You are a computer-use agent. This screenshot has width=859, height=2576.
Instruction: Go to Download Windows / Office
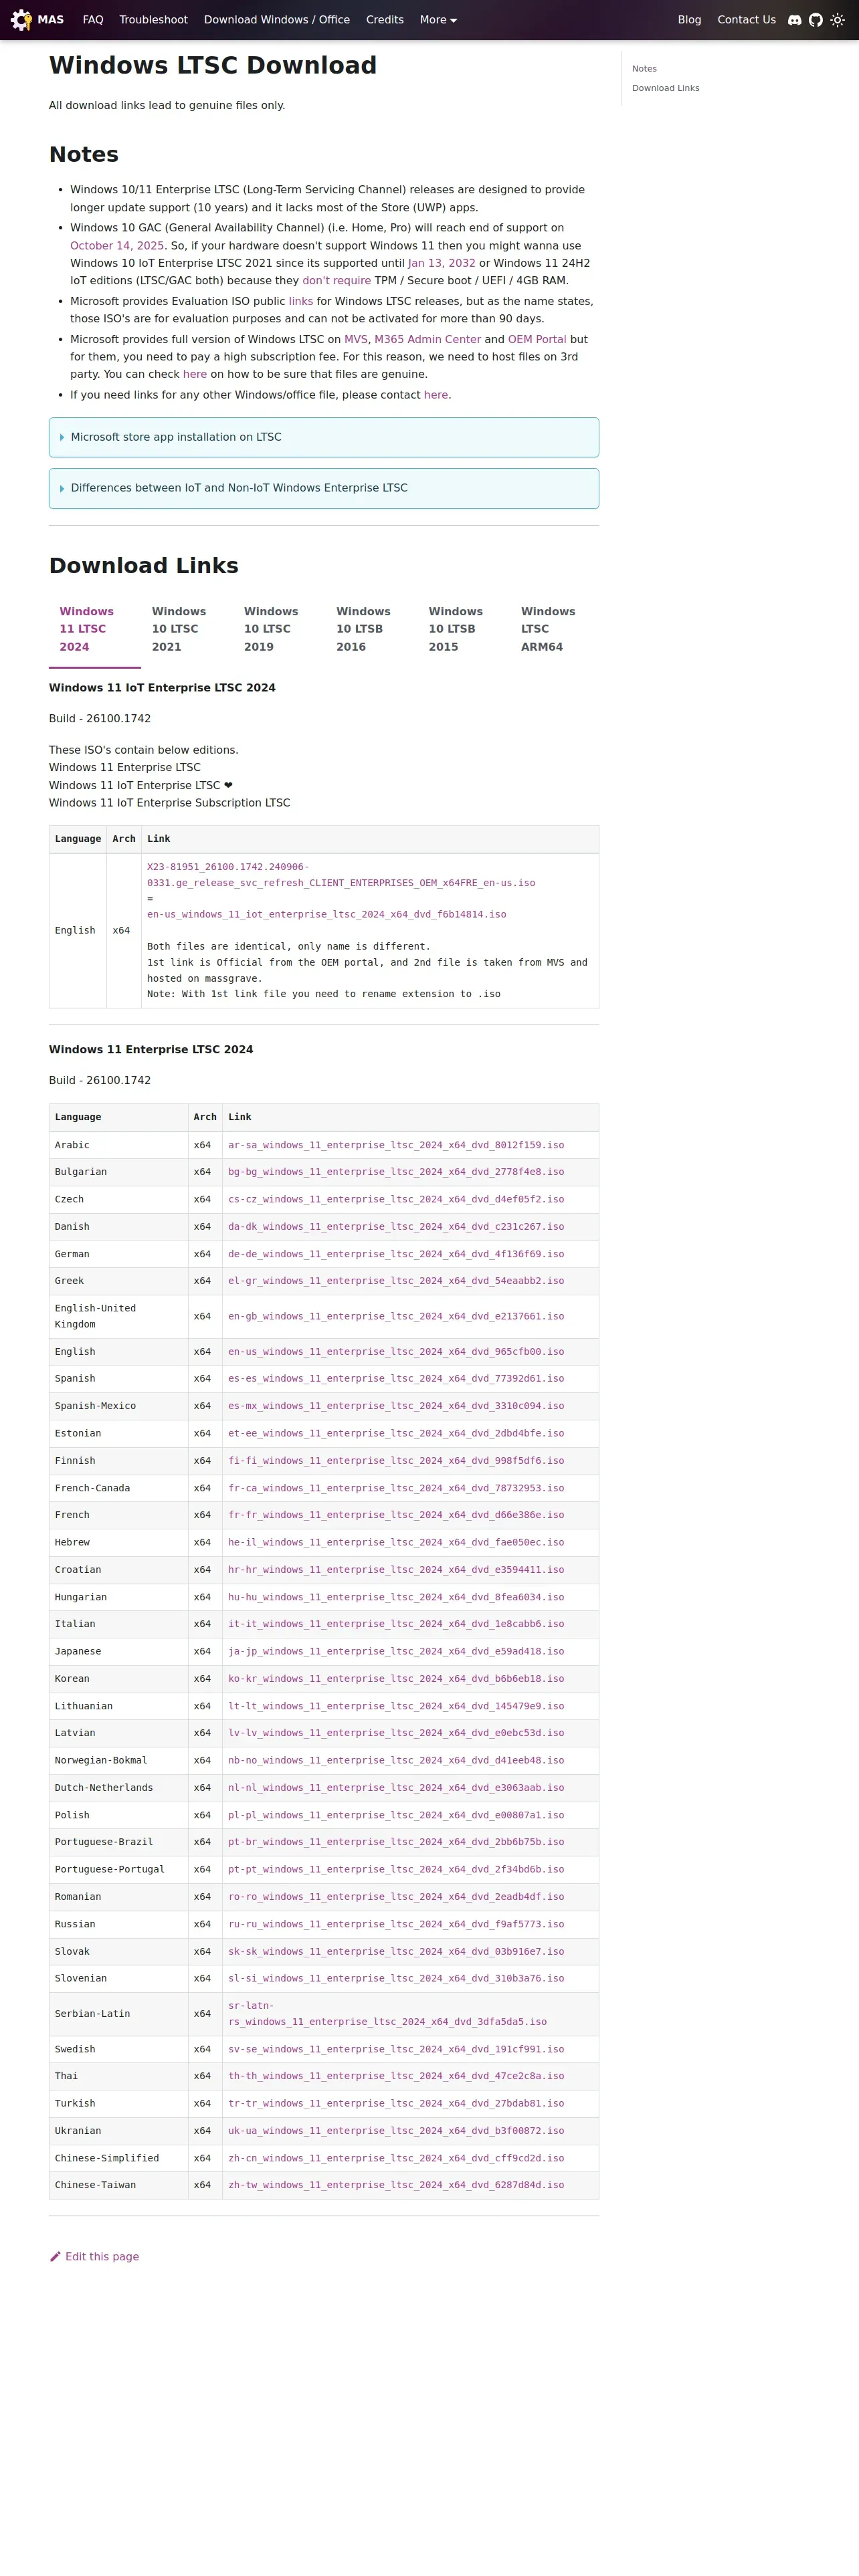(x=277, y=20)
